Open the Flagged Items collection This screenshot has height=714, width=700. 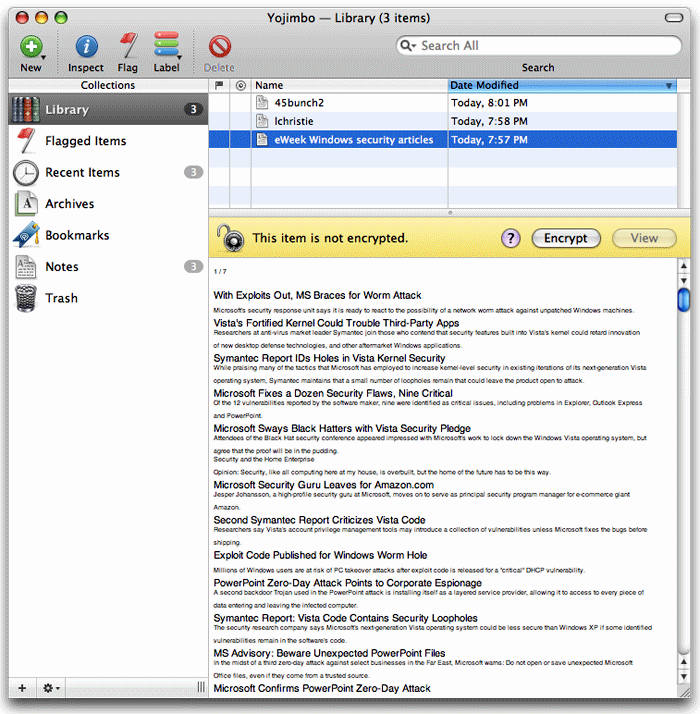pos(108,141)
